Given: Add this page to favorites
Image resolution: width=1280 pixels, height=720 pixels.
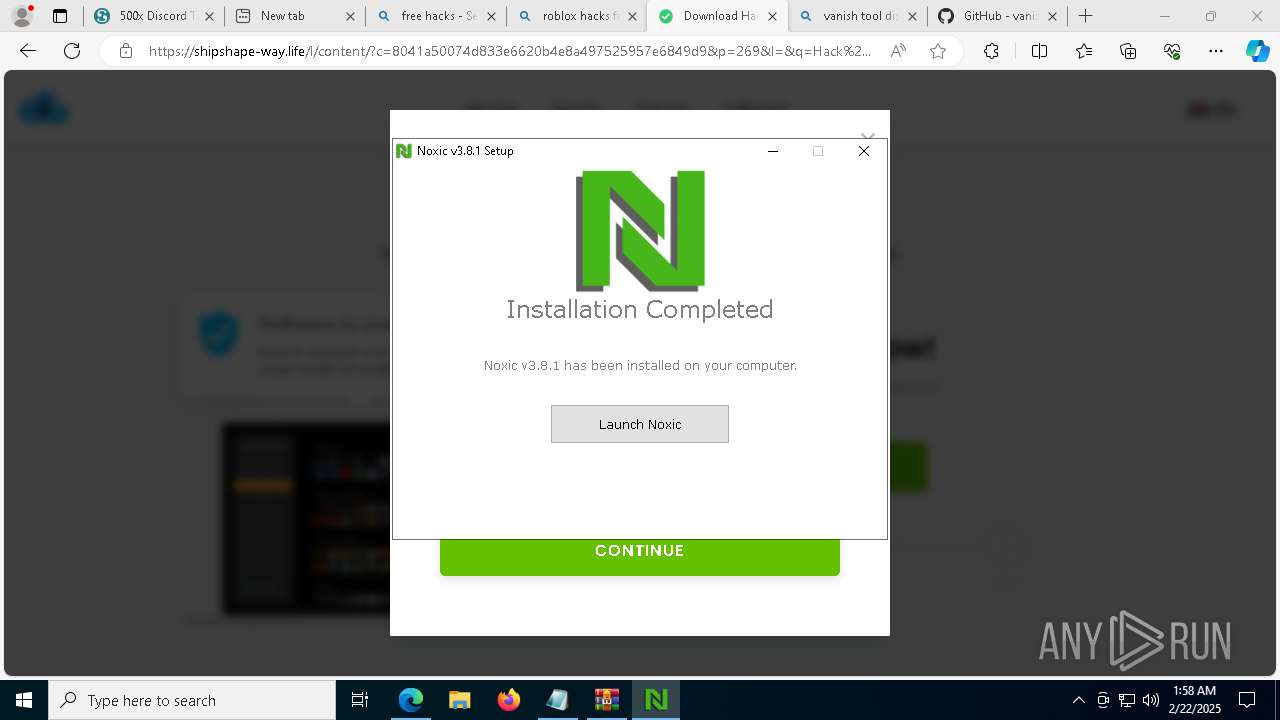Looking at the screenshot, I should (x=938, y=51).
